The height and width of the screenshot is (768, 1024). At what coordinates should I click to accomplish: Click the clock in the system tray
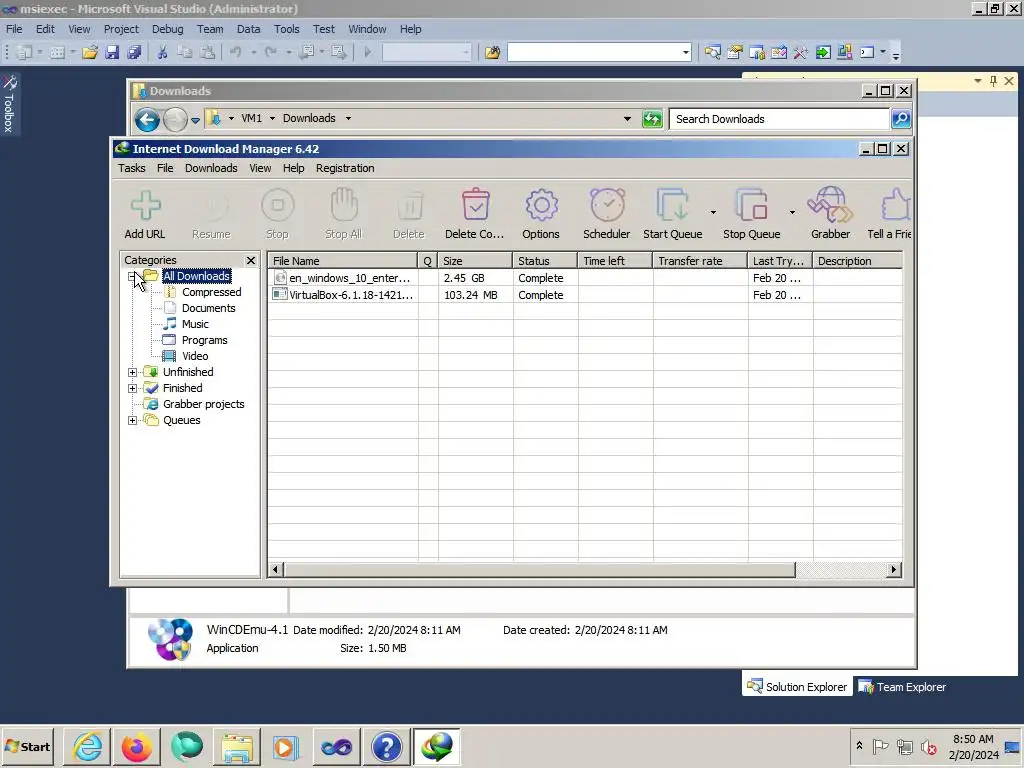click(973, 747)
